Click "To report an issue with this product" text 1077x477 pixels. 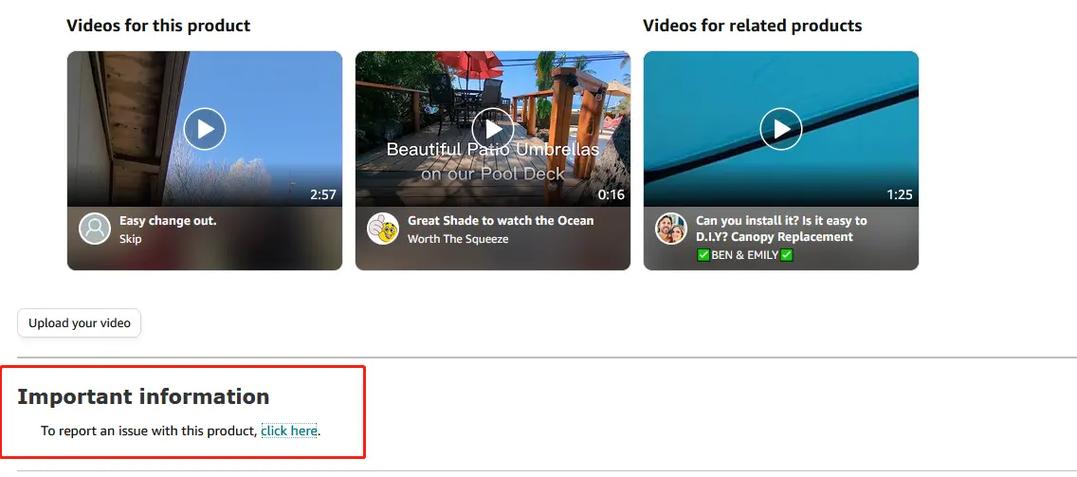click(x=149, y=431)
